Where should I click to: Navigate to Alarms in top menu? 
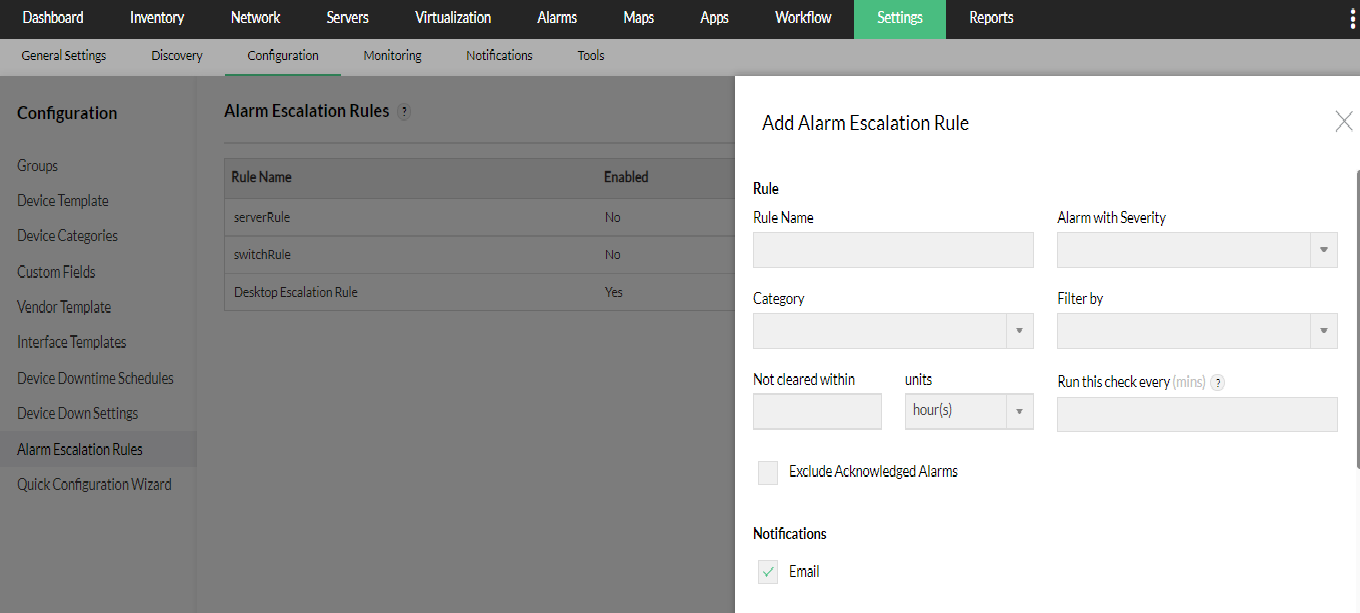[x=557, y=17]
